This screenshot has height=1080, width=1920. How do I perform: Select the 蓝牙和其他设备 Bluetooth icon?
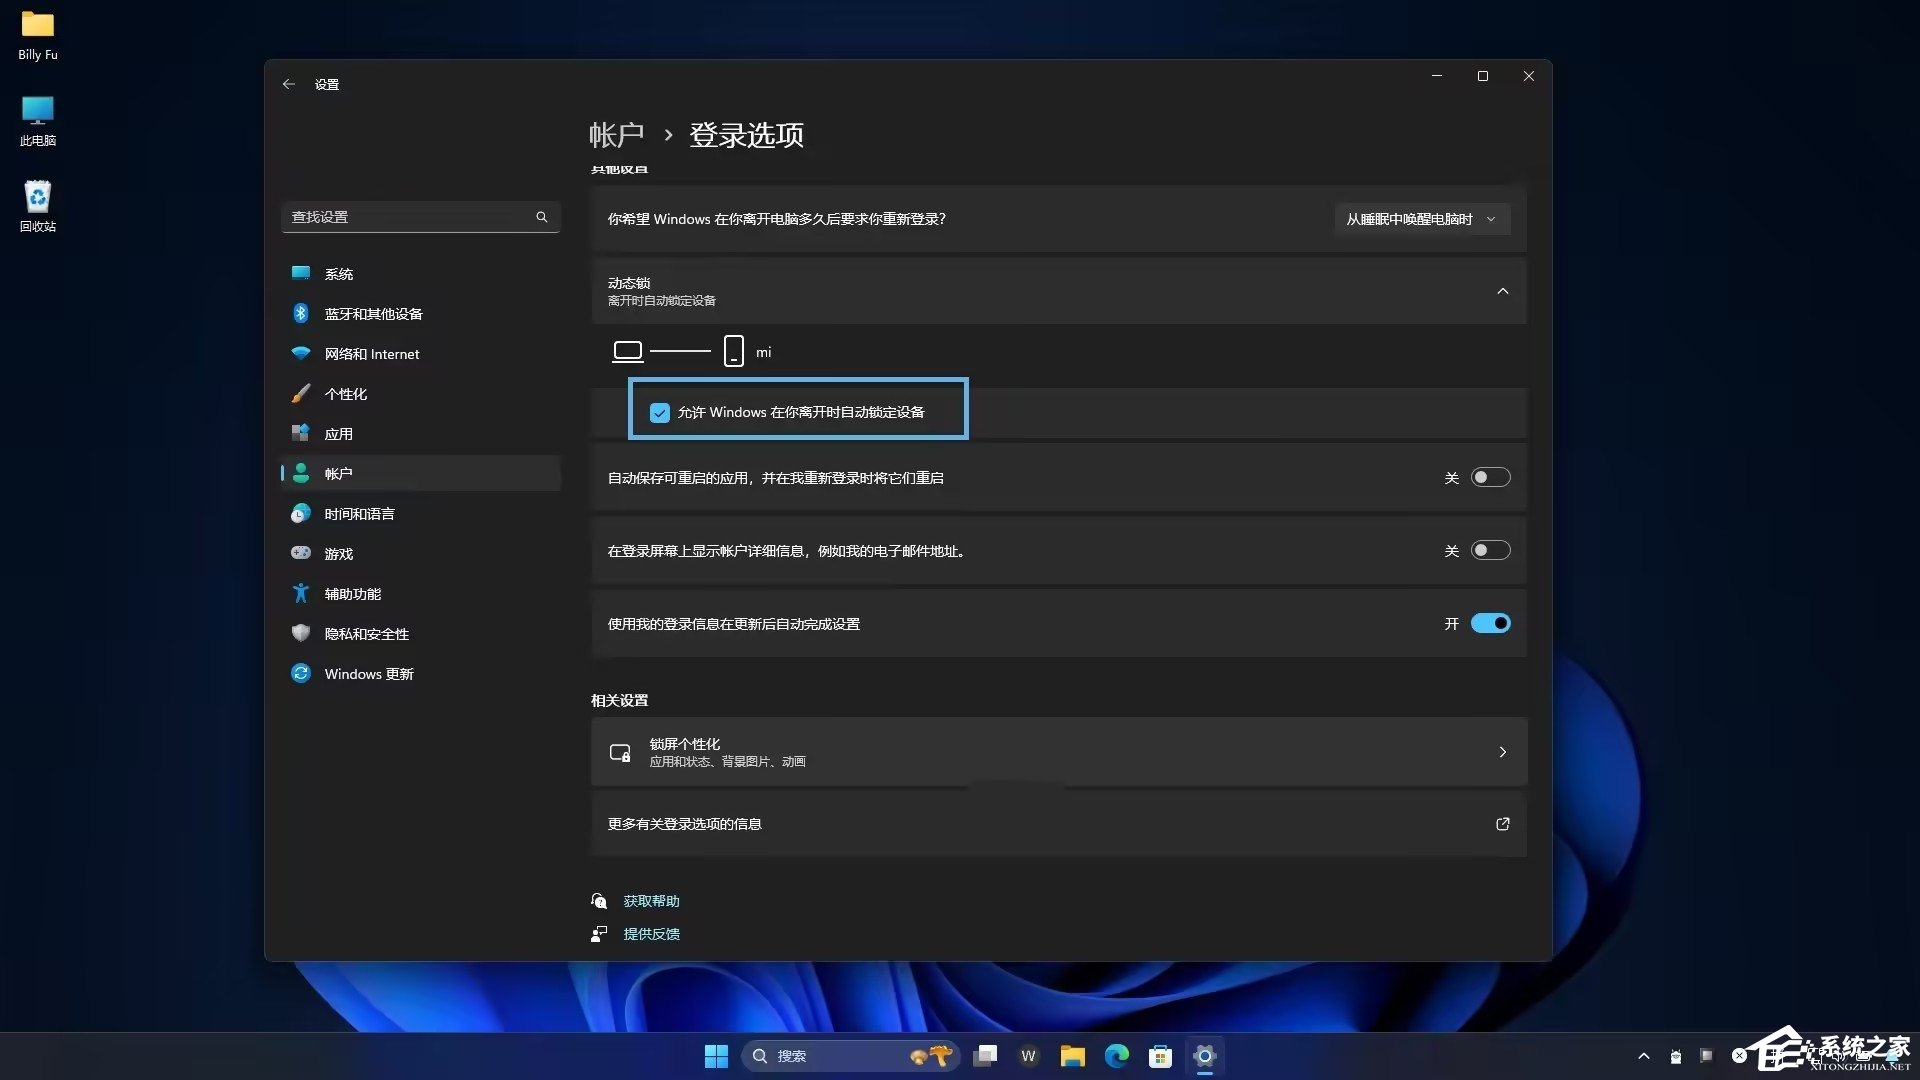pyautogui.click(x=301, y=313)
